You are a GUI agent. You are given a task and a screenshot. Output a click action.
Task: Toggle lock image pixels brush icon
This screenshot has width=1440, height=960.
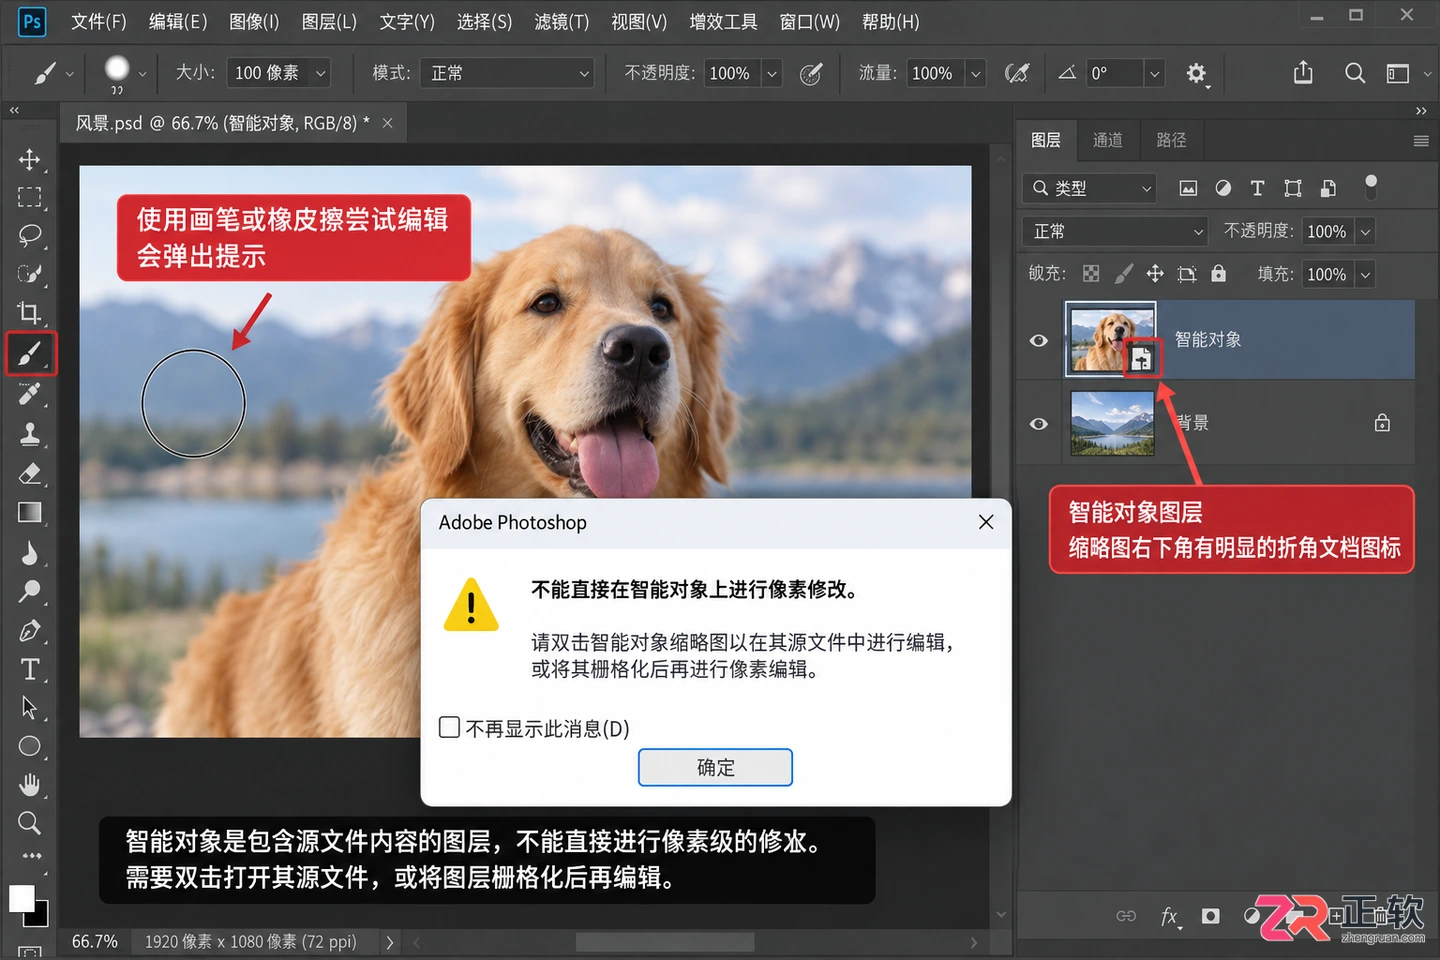coord(1124,274)
